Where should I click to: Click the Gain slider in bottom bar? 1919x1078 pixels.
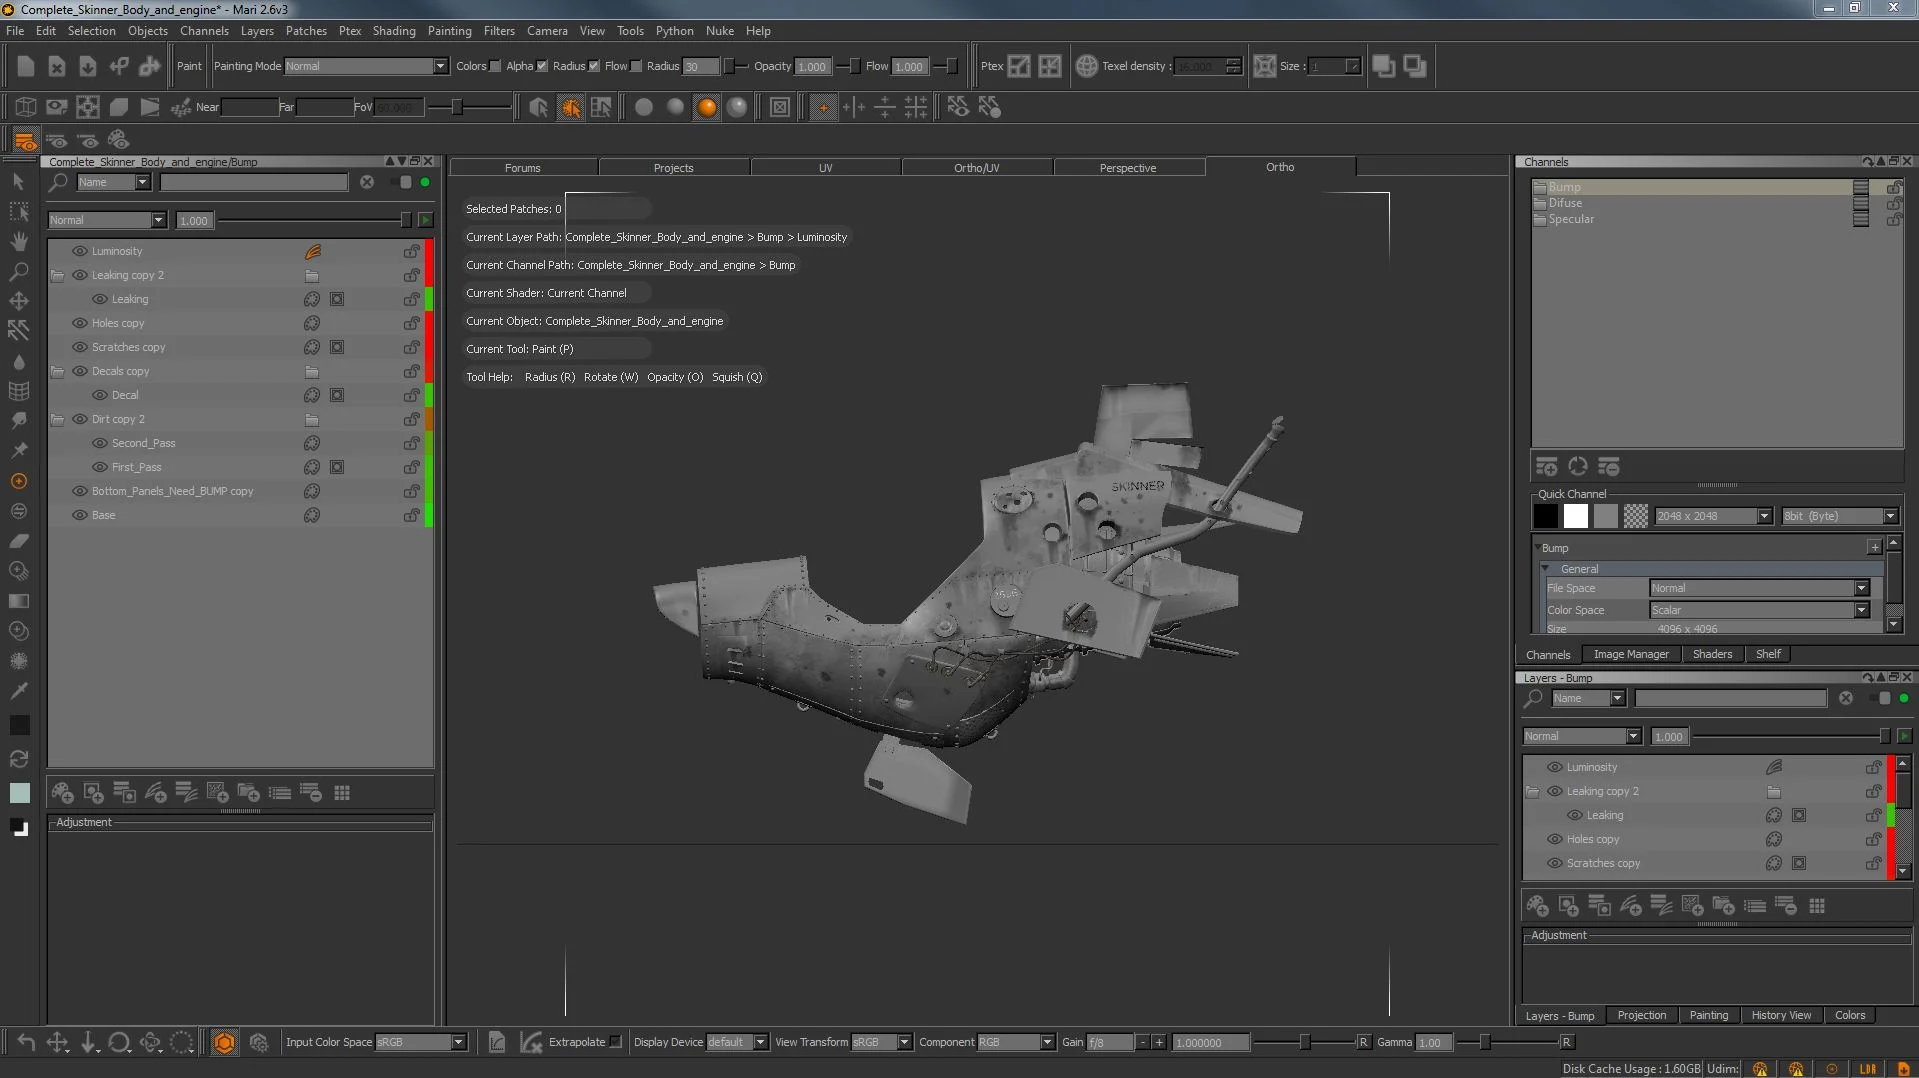coord(1304,1042)
